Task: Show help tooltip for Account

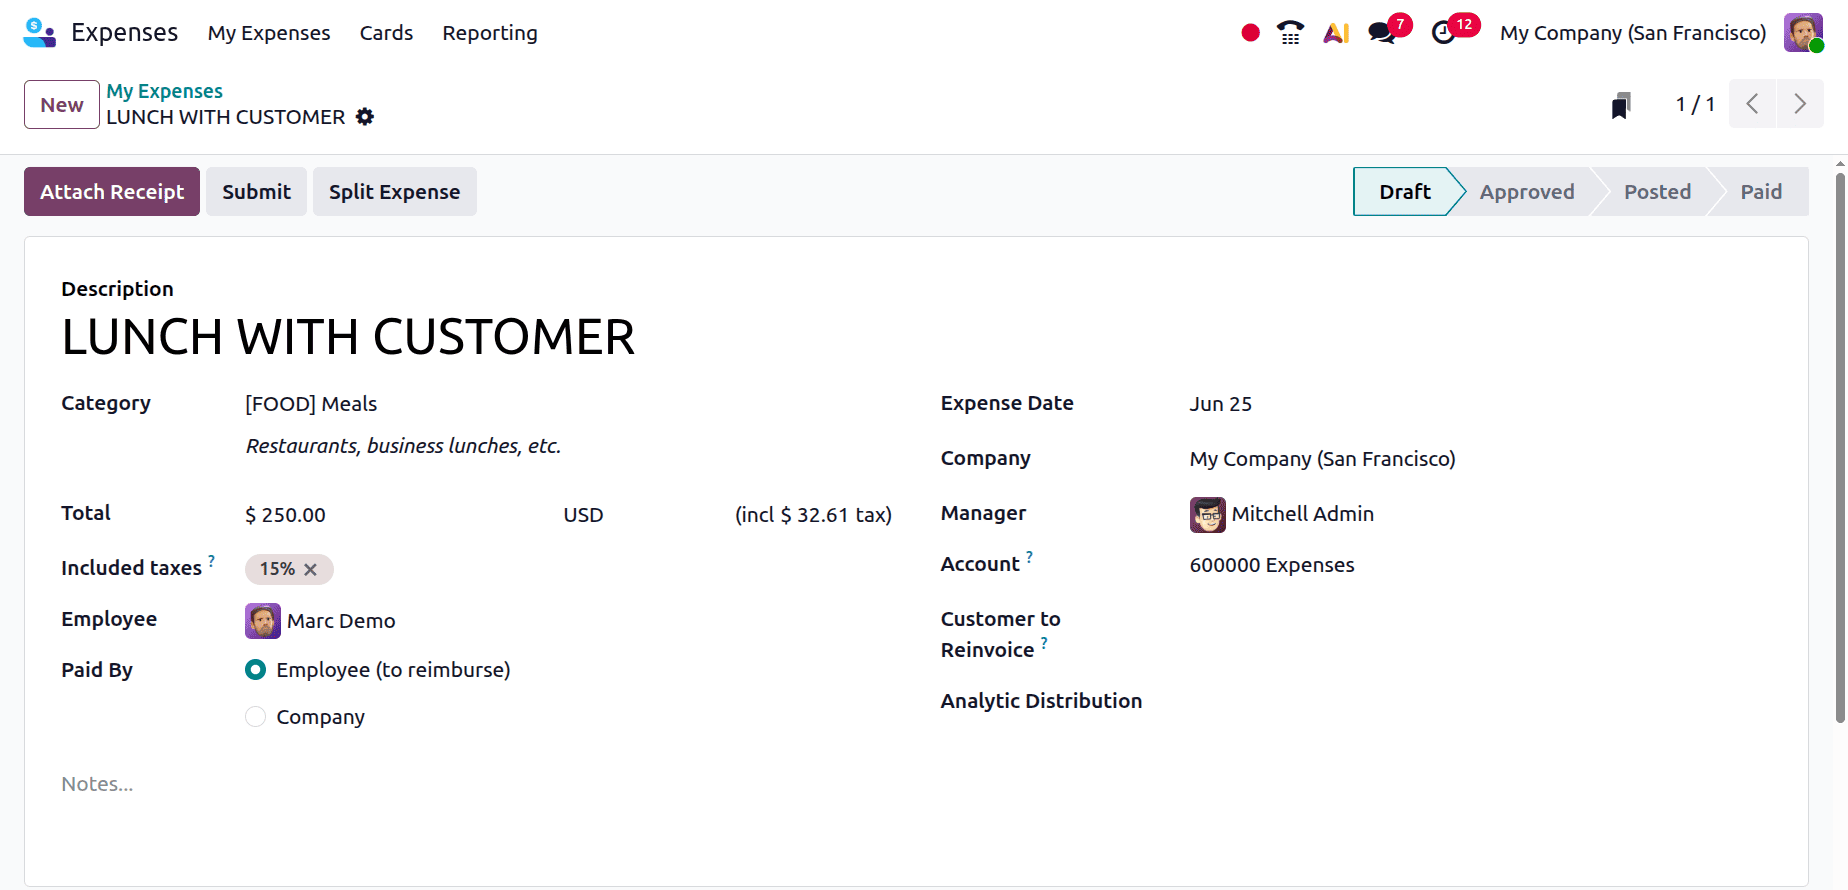Action: (1029, 557)
